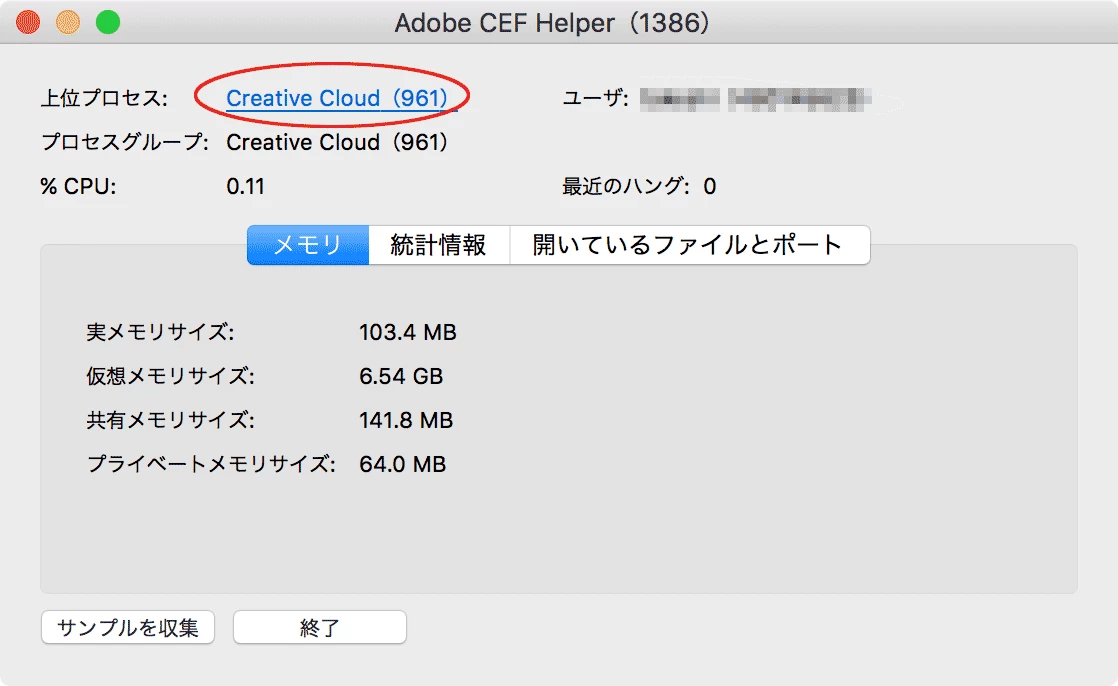
Task: Close the Adobe CEF Helper window
Action: click(x=29, y=22)
